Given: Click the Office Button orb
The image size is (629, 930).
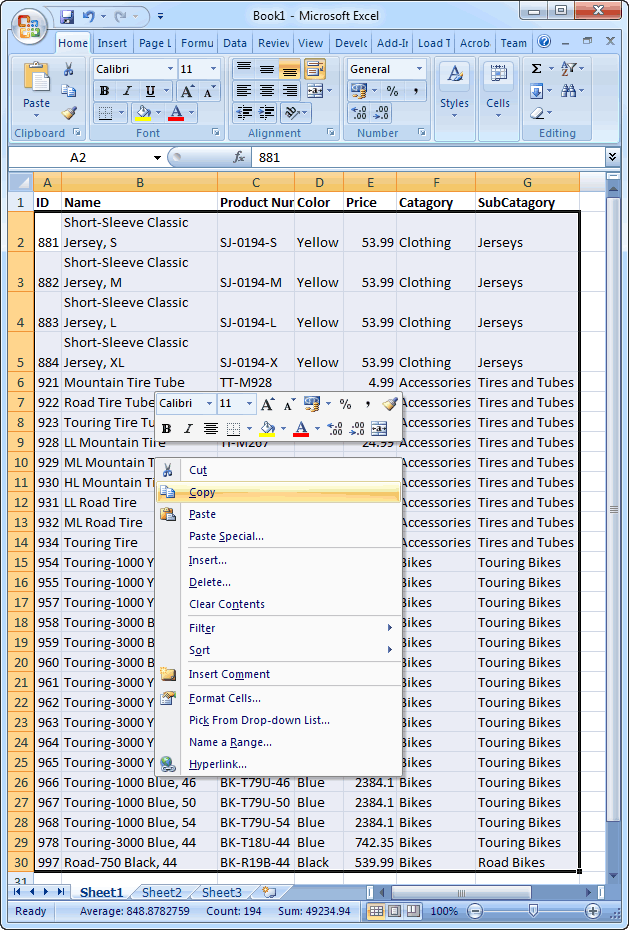Looking at the screenshot, I should point(28,26).
